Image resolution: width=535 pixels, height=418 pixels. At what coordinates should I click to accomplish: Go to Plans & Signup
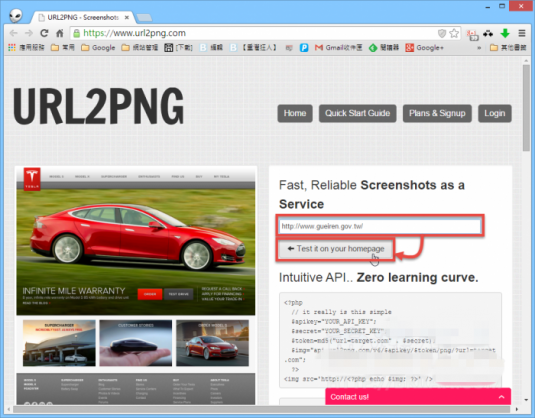coord(437,113)
